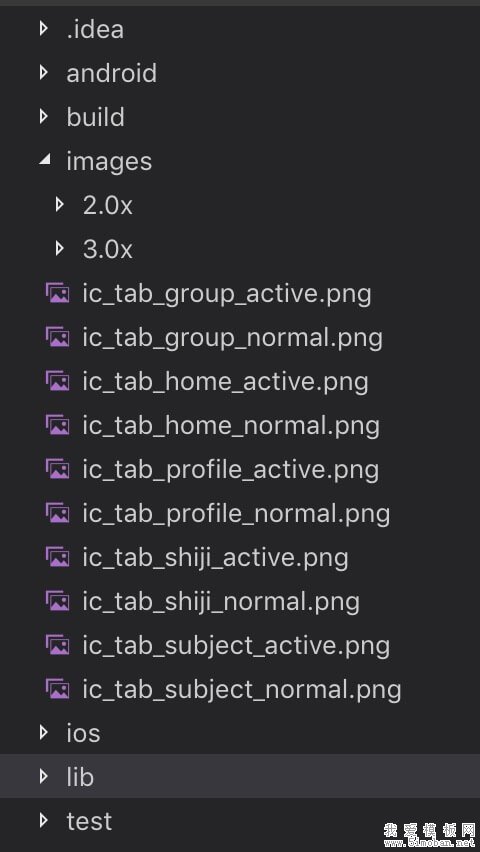480x852 pixels.
Task: Click image icon beside ic_tab_subject_active.png
Action: (58, 646)
